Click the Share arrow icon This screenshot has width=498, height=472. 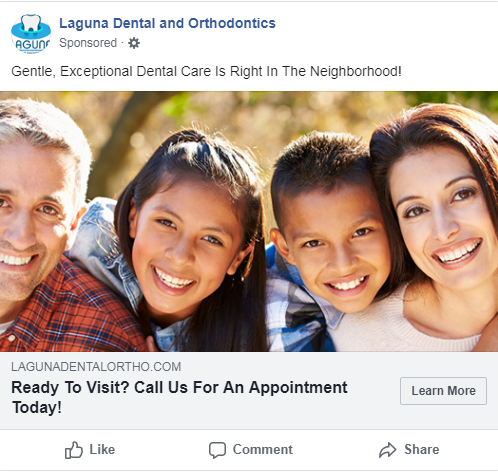(x=388, y=450)
